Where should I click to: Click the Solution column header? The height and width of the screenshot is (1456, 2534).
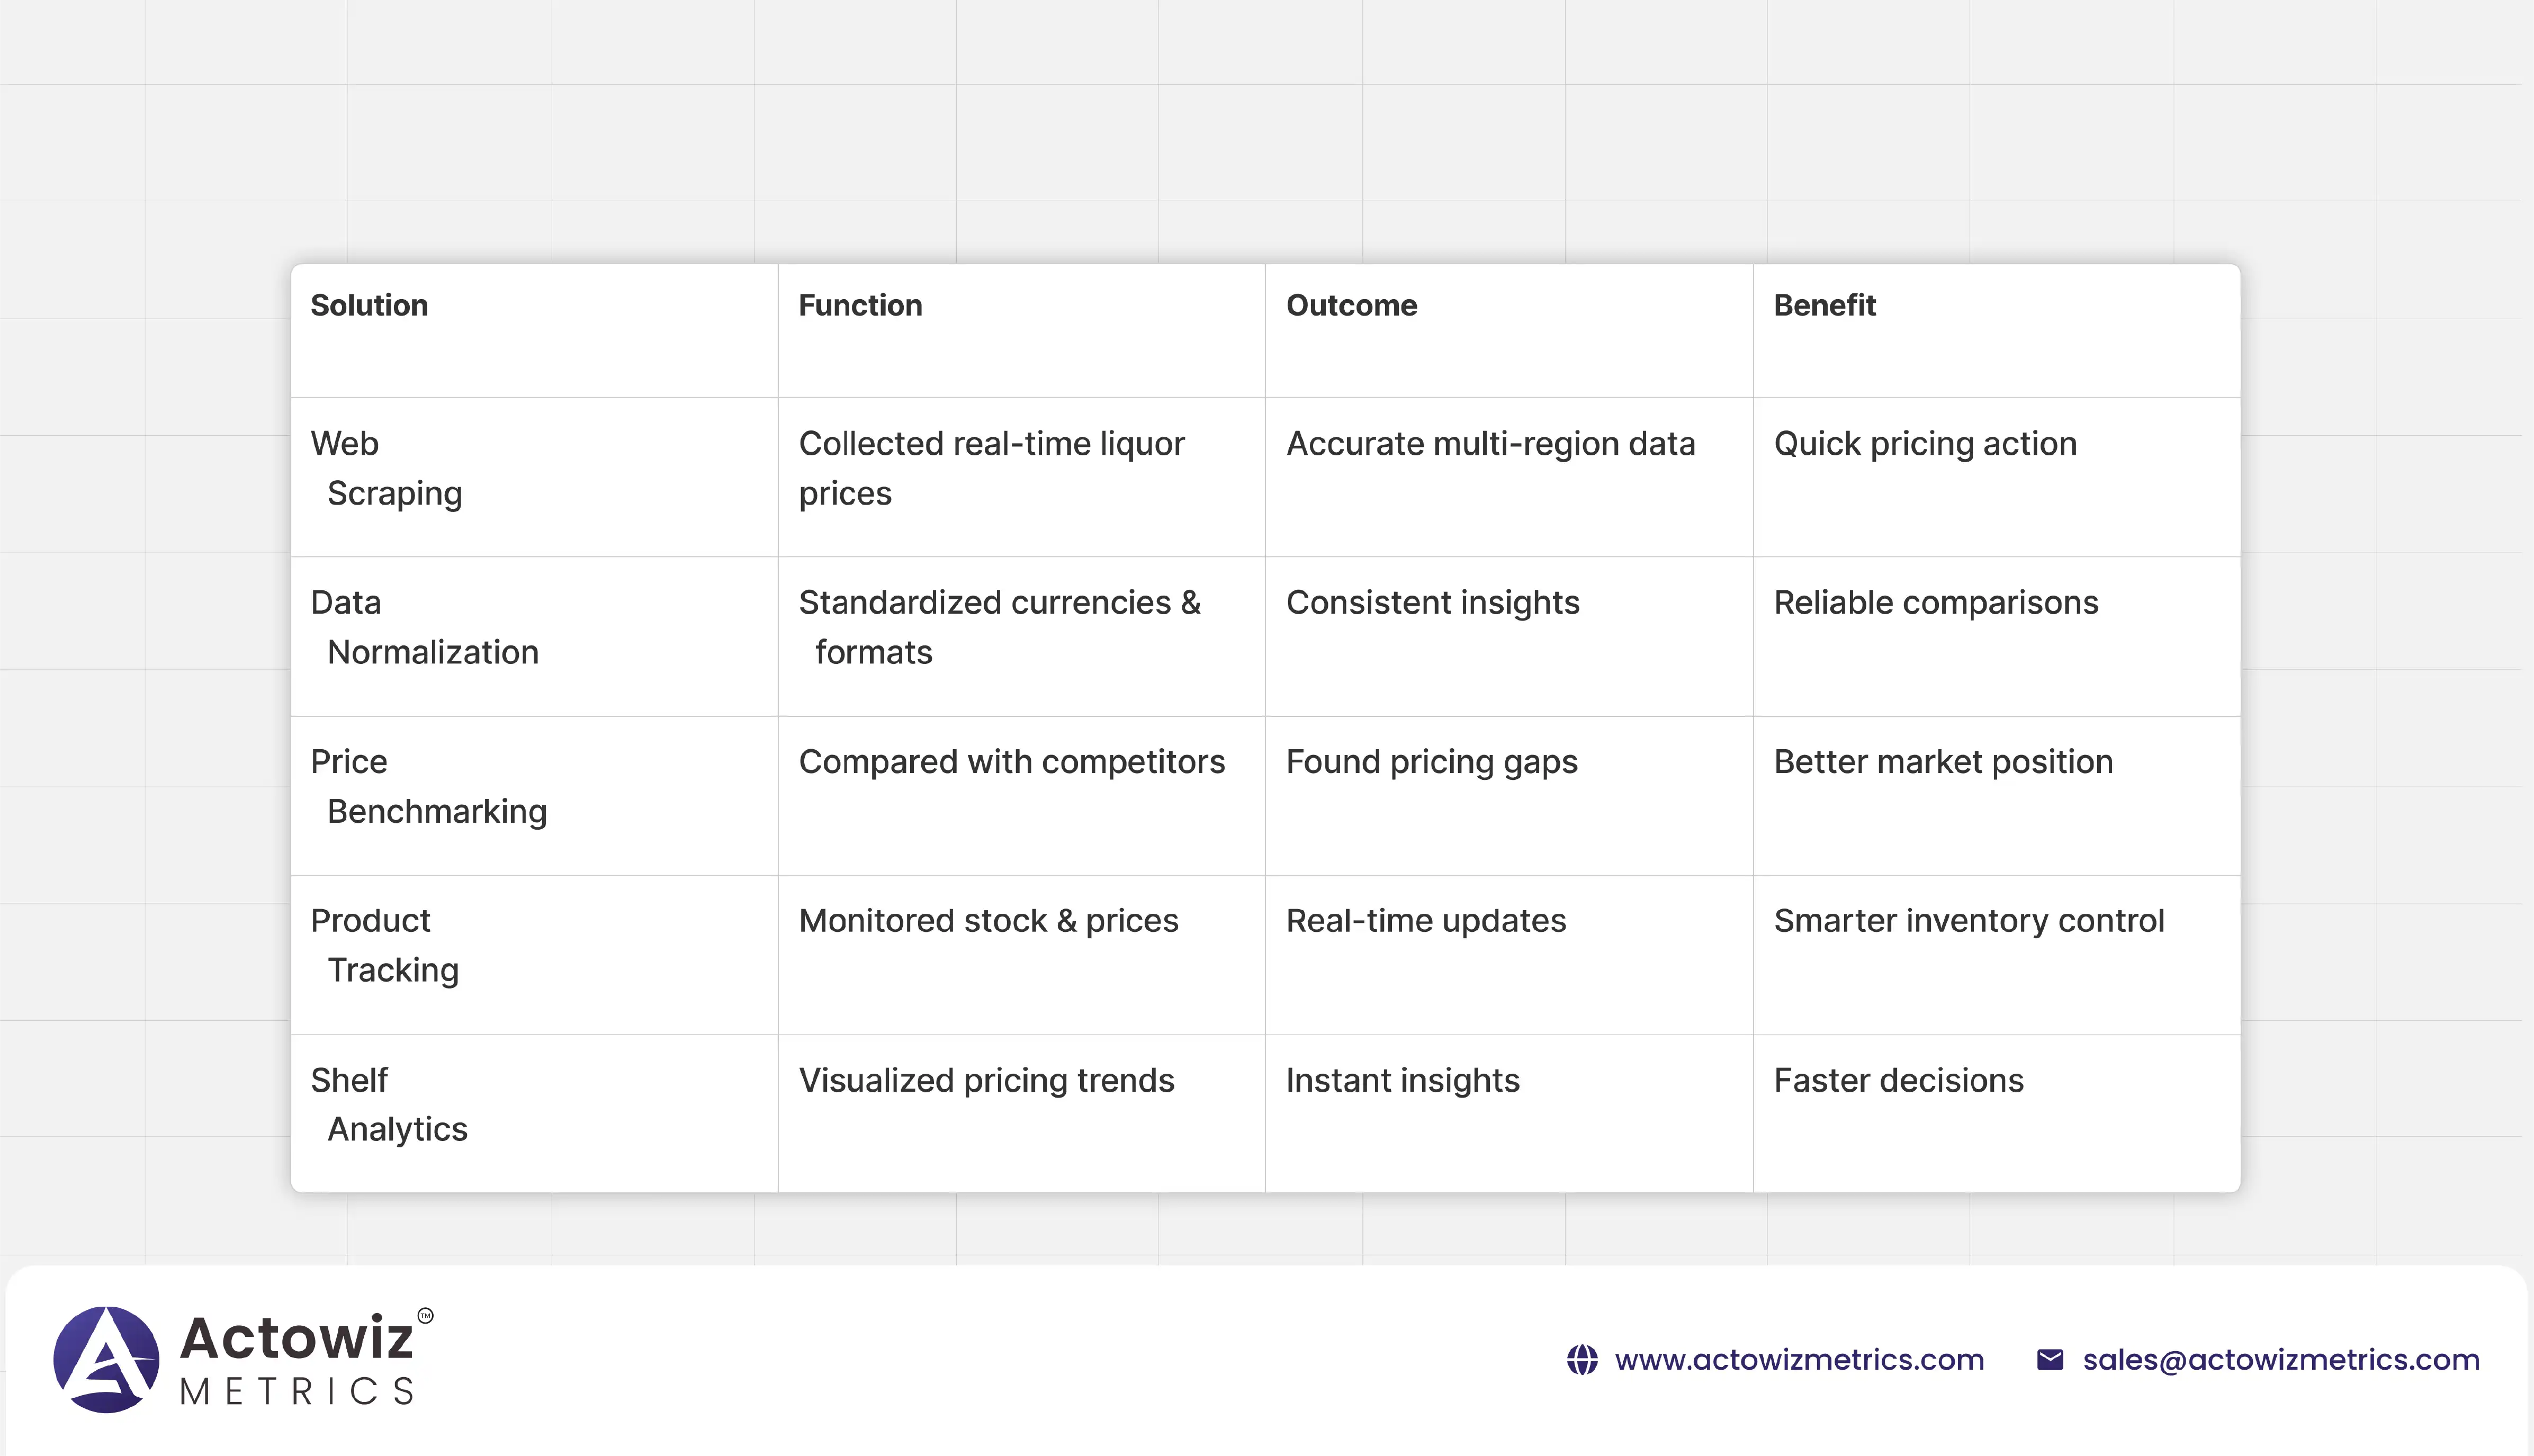pyautogui.click(x=369, y=306)
